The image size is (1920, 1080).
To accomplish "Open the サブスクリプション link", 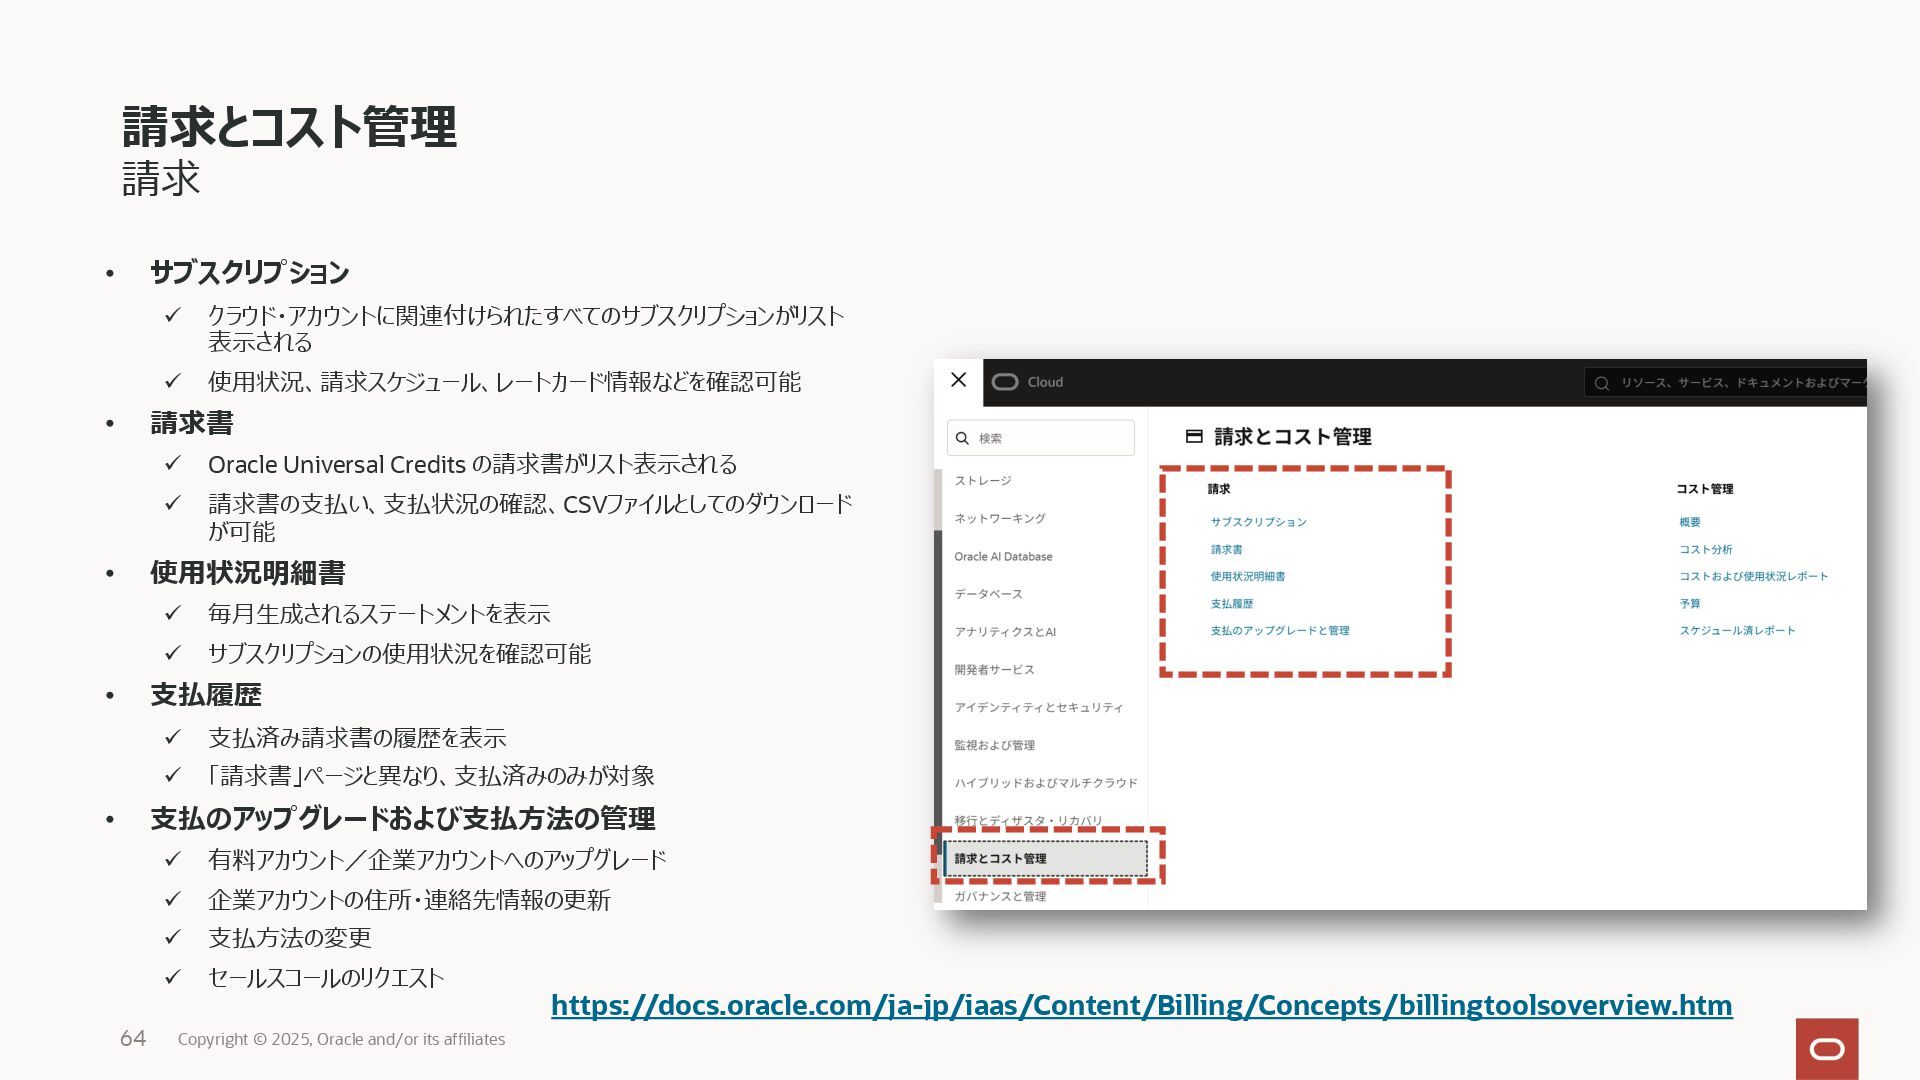I will [x=1258, y=522].
